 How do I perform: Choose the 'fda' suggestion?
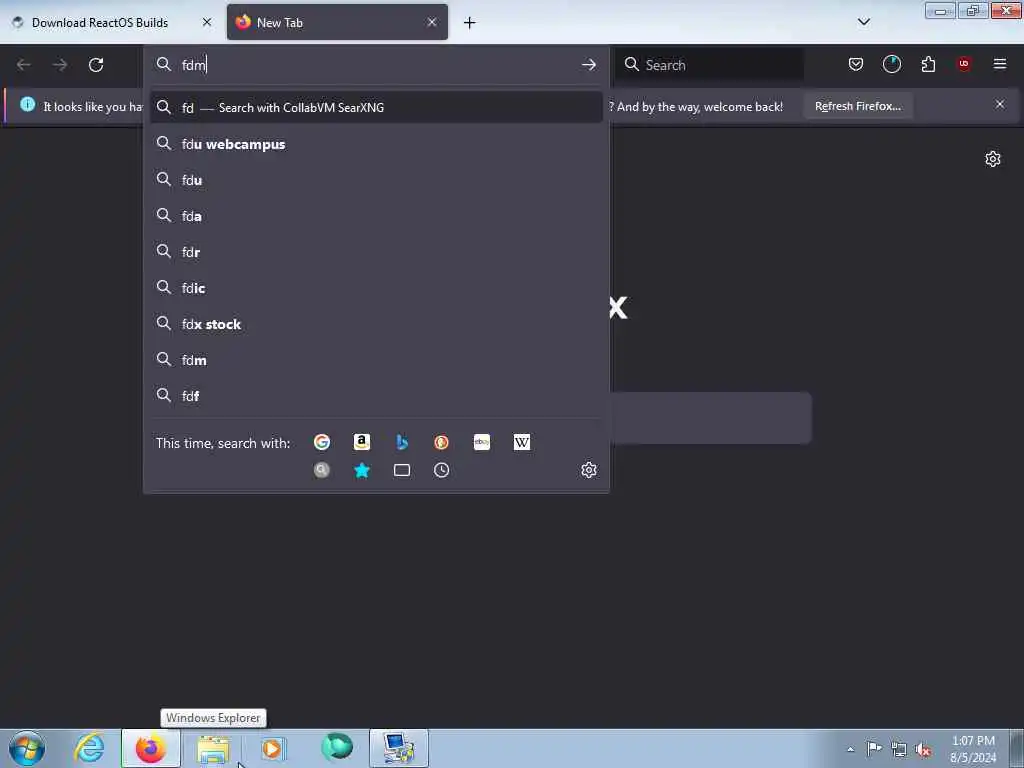click(x=376, y=216)
